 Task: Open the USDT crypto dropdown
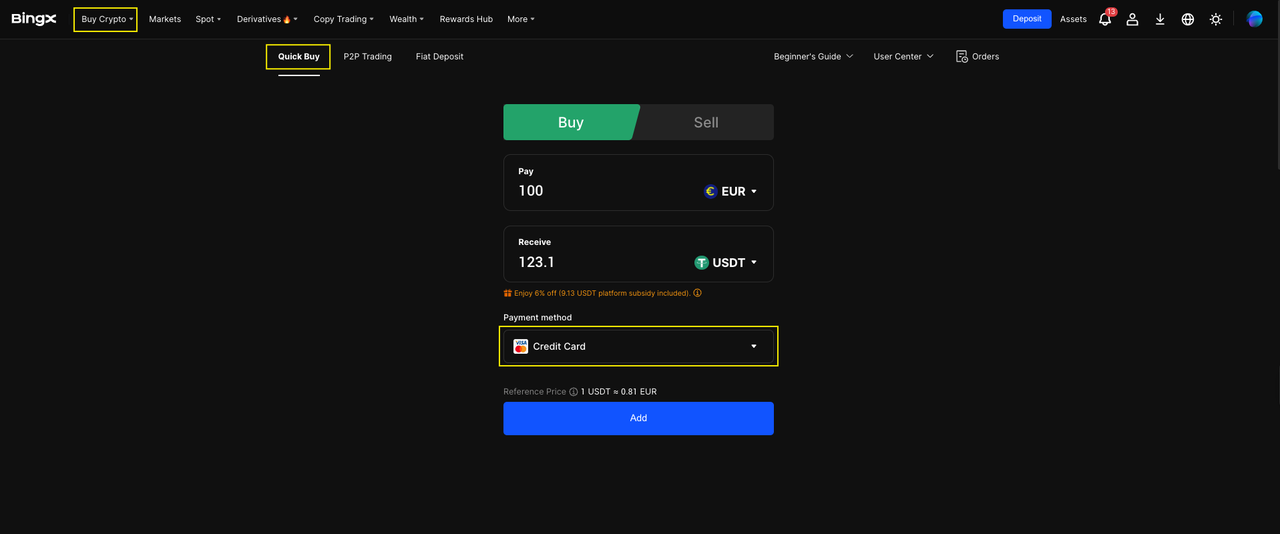(x=726, y=262)
